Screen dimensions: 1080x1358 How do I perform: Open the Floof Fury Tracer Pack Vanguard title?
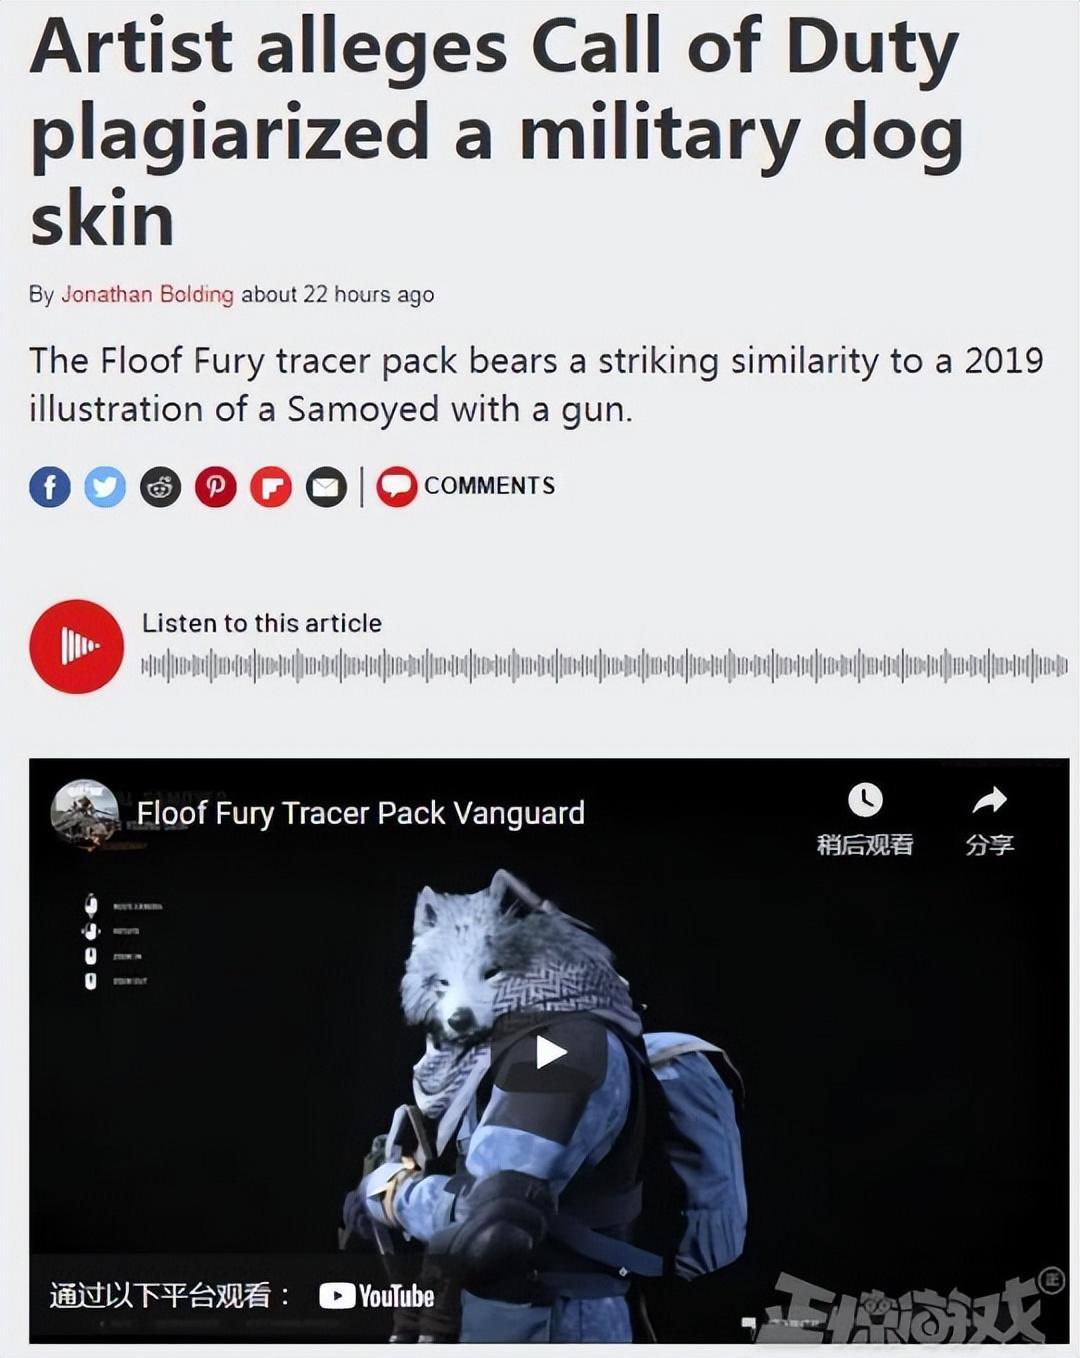click(x=361, y=814)
